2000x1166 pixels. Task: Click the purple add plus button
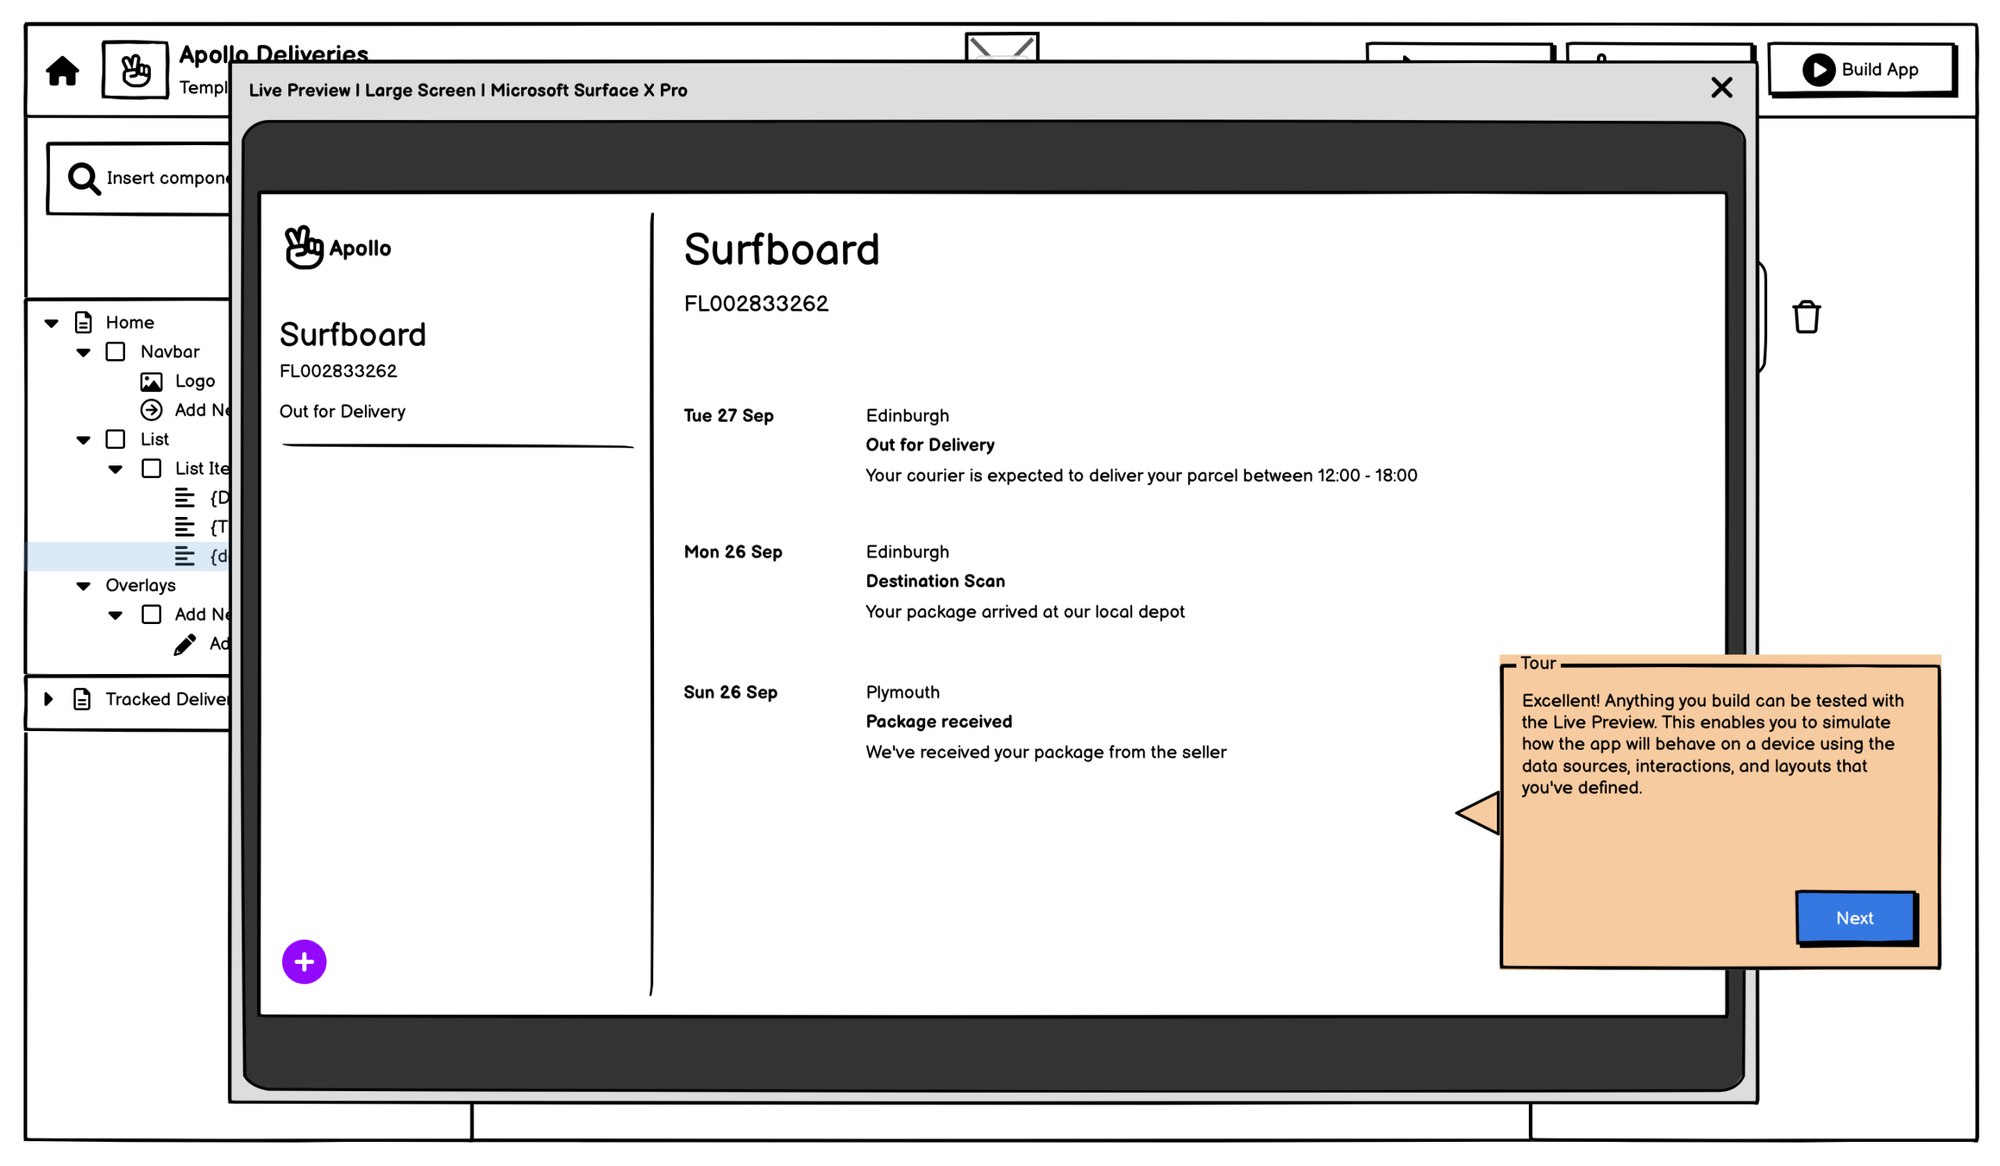click(304, 962)
